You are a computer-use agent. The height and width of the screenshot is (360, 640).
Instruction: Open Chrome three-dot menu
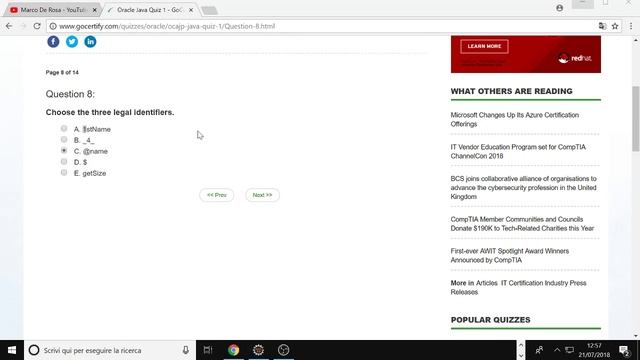pos(631,26)
